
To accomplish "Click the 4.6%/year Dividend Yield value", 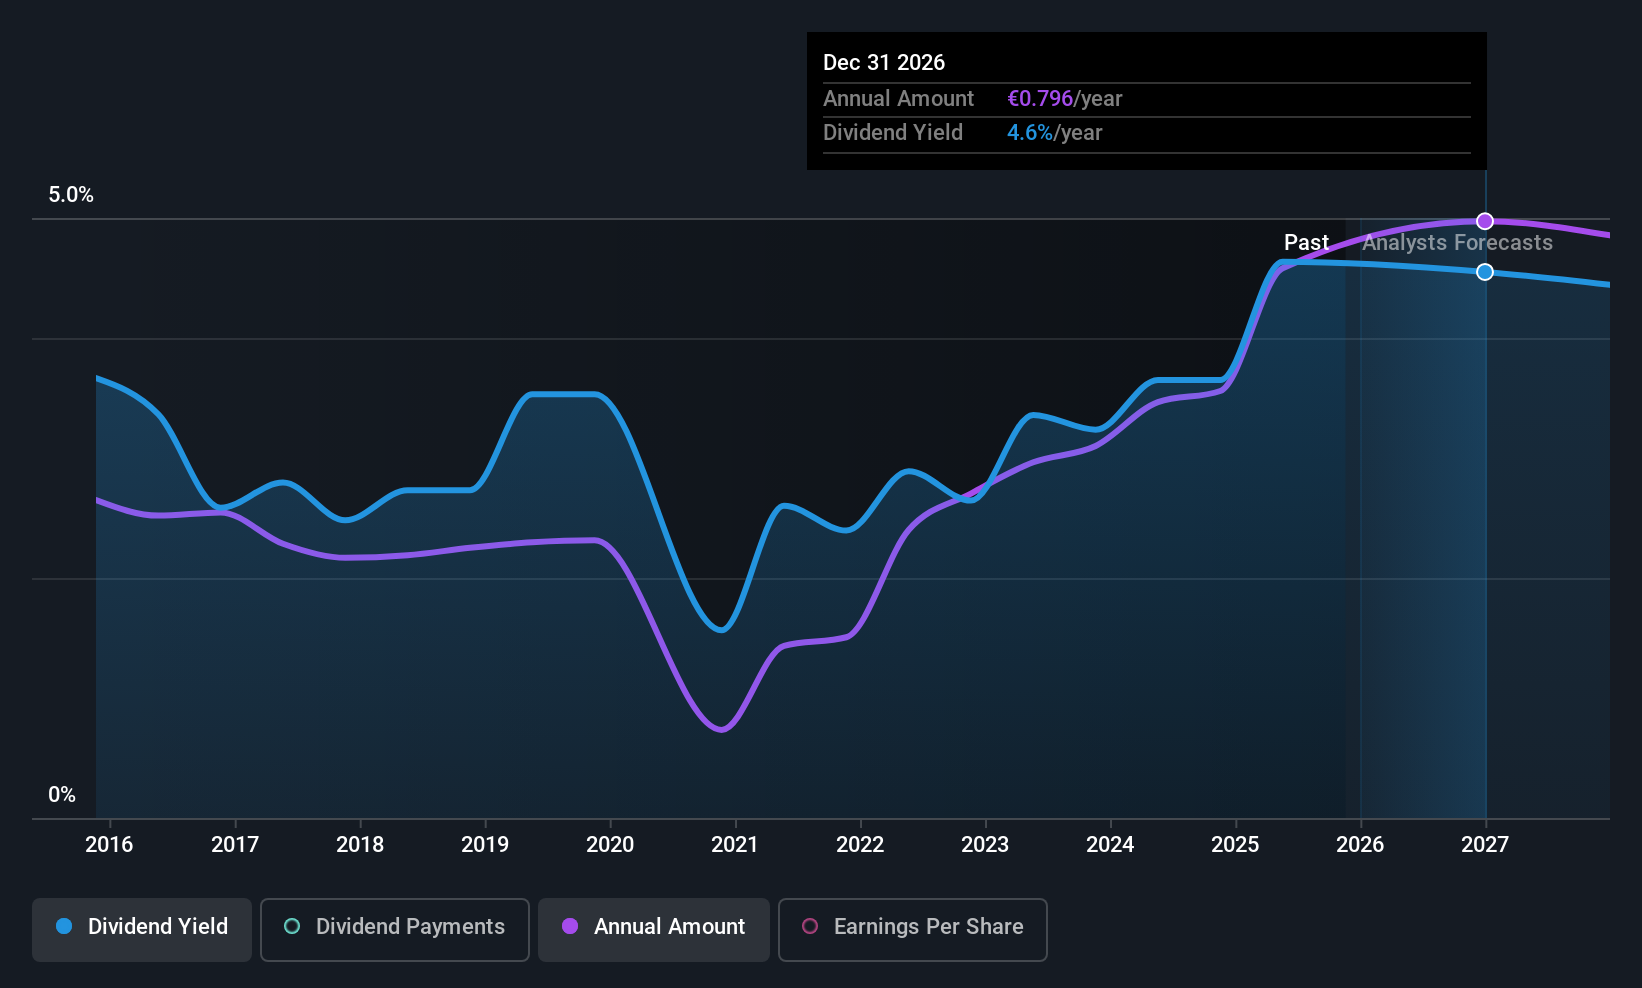I will [1054, 132].
